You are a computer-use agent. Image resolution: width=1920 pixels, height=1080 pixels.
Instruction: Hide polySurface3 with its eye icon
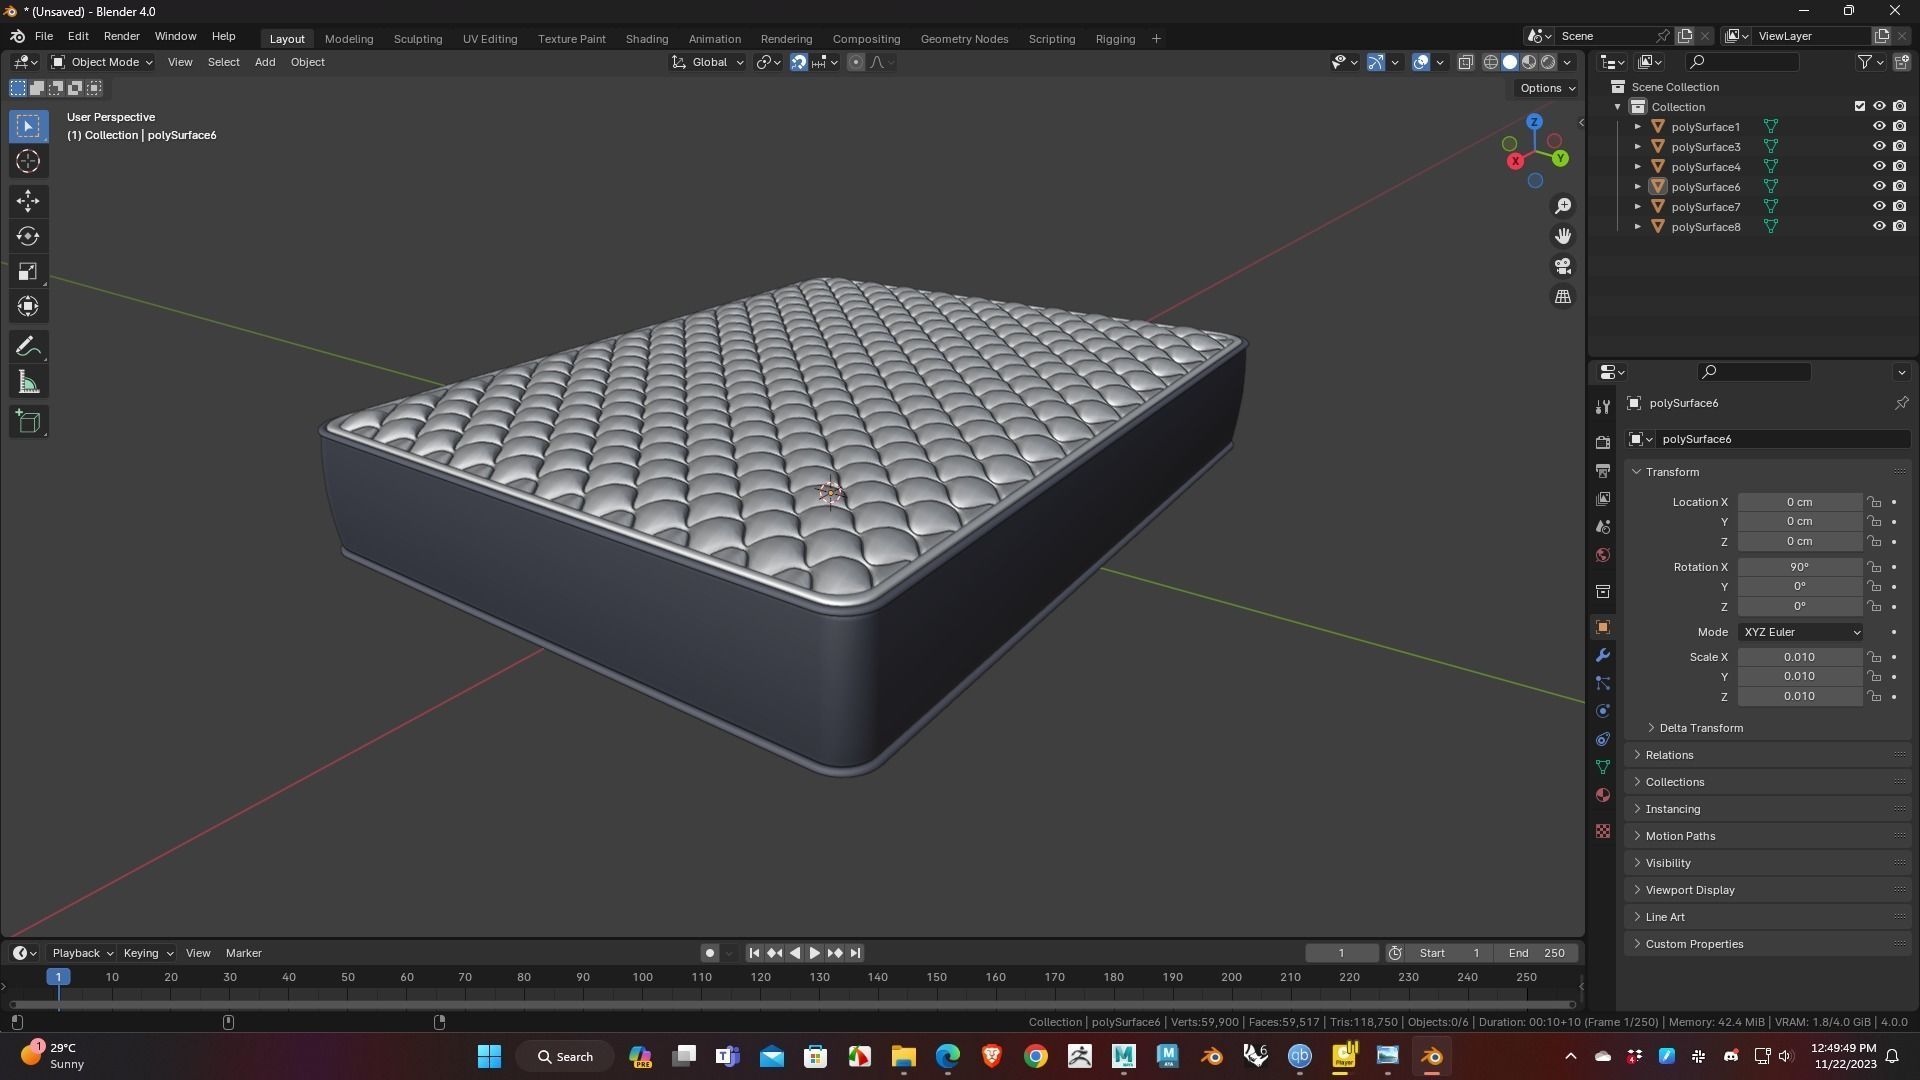[1879, 147]
